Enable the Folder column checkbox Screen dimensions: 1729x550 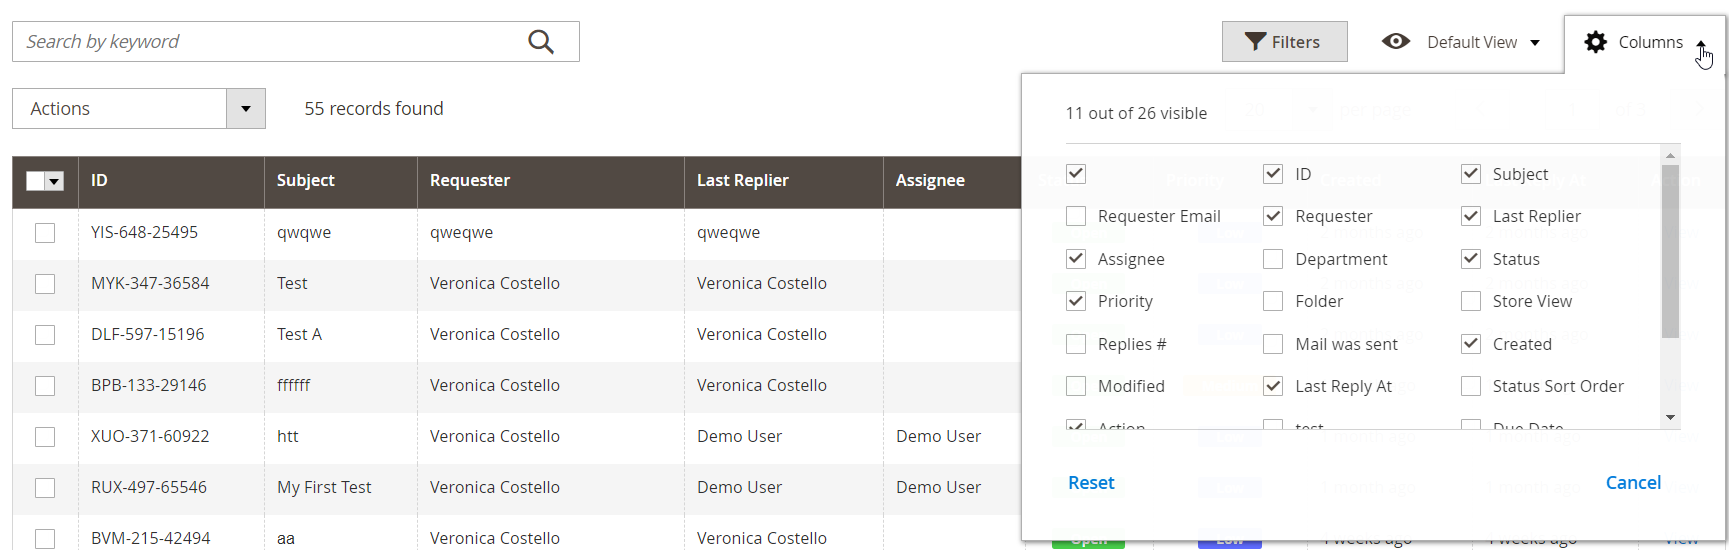tap(1273, 301)
